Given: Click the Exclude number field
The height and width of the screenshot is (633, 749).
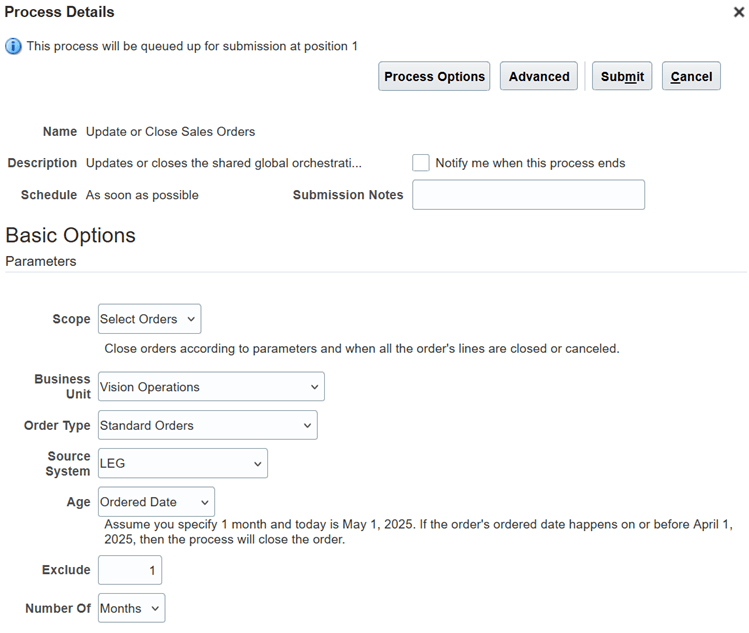Looking at the screenshot, I should [130, 570].
